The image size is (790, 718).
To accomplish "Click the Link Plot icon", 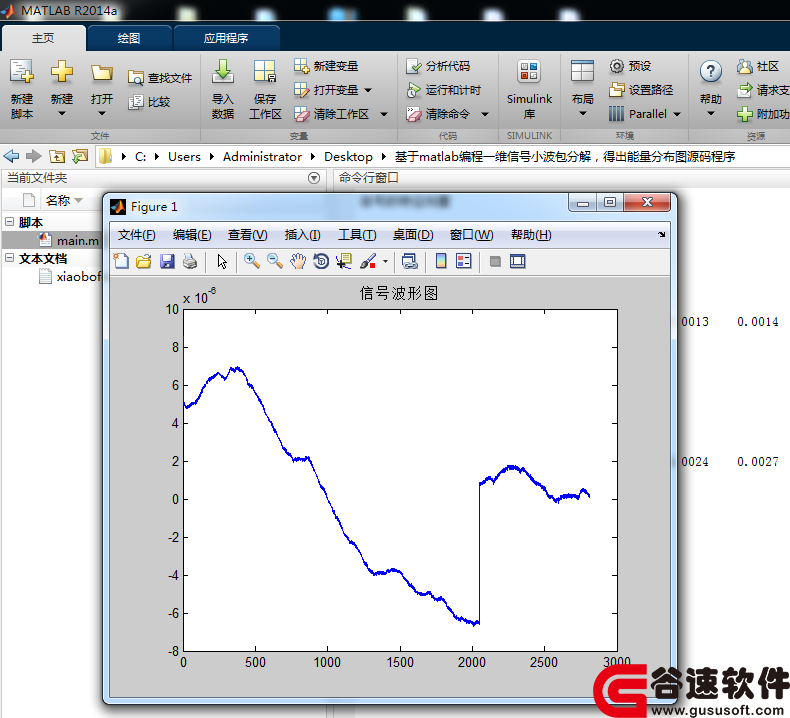I will (410, 261).
